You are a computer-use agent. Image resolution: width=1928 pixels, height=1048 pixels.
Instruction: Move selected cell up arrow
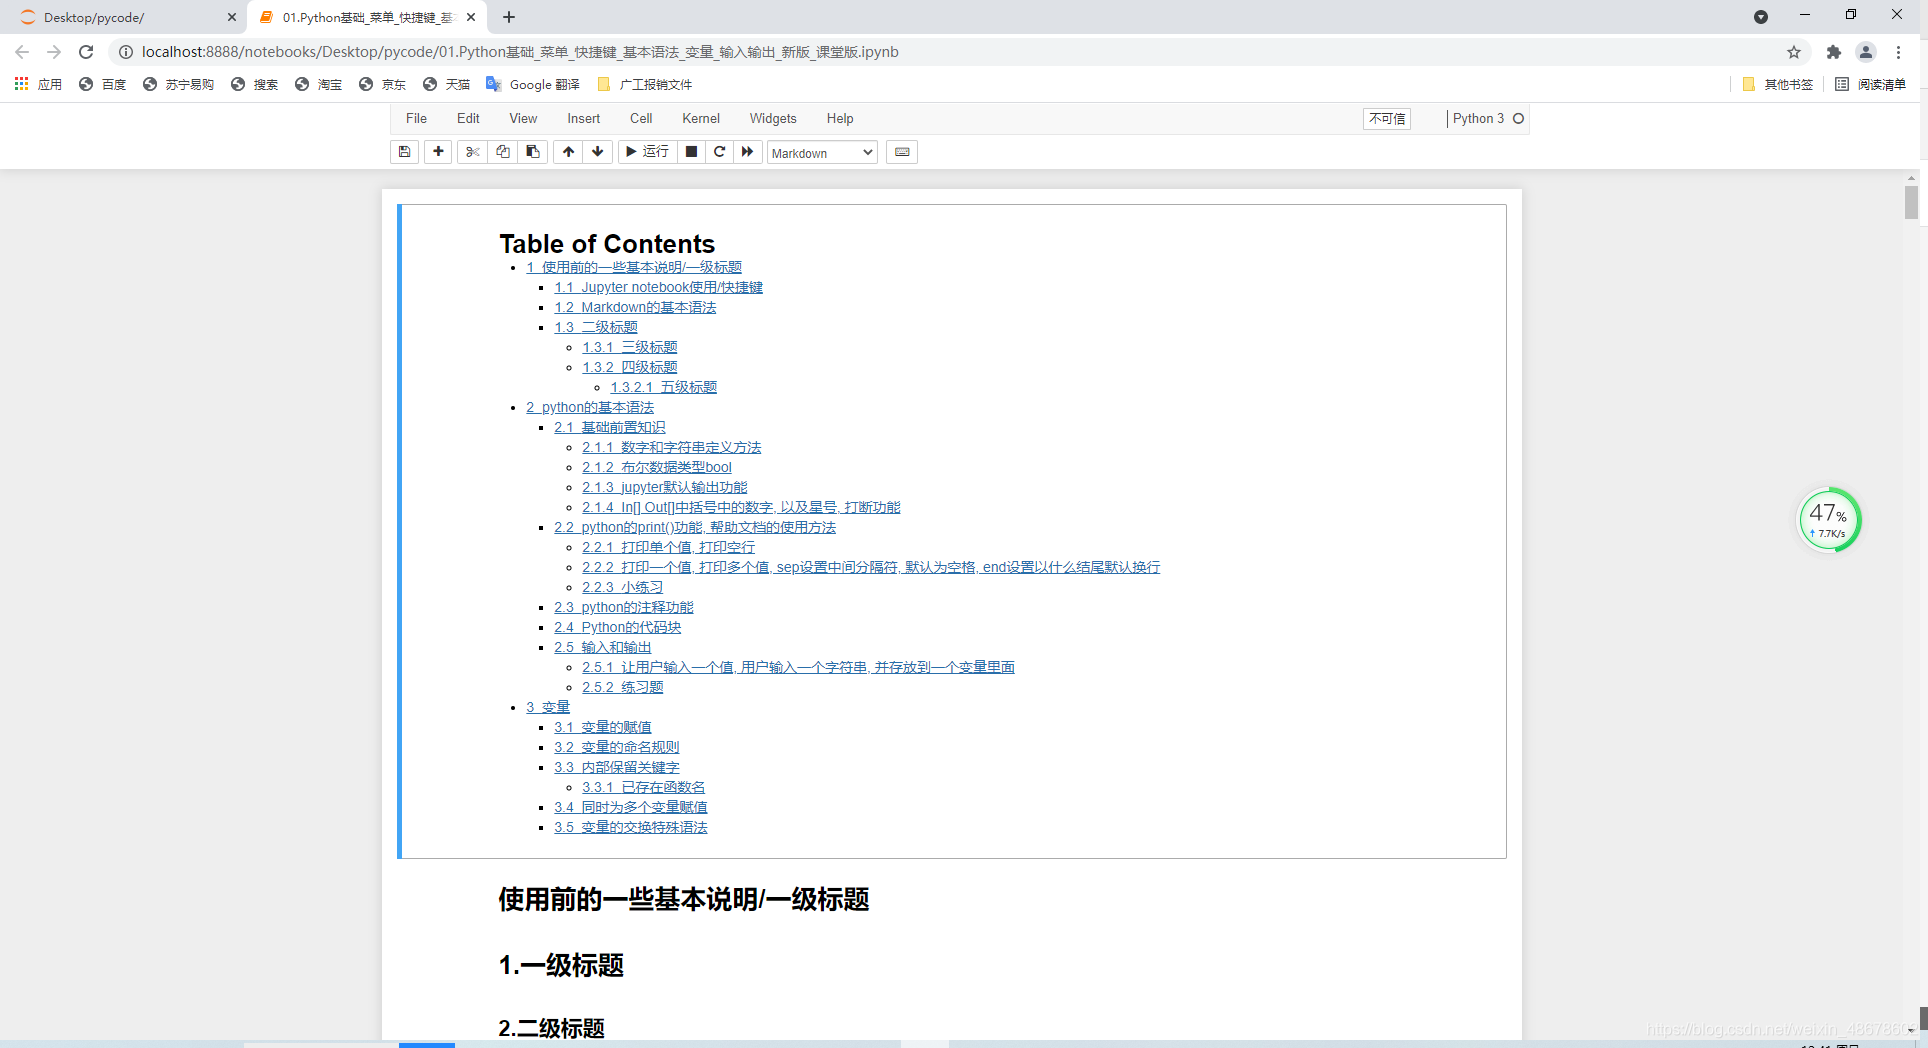coord(568,152)
